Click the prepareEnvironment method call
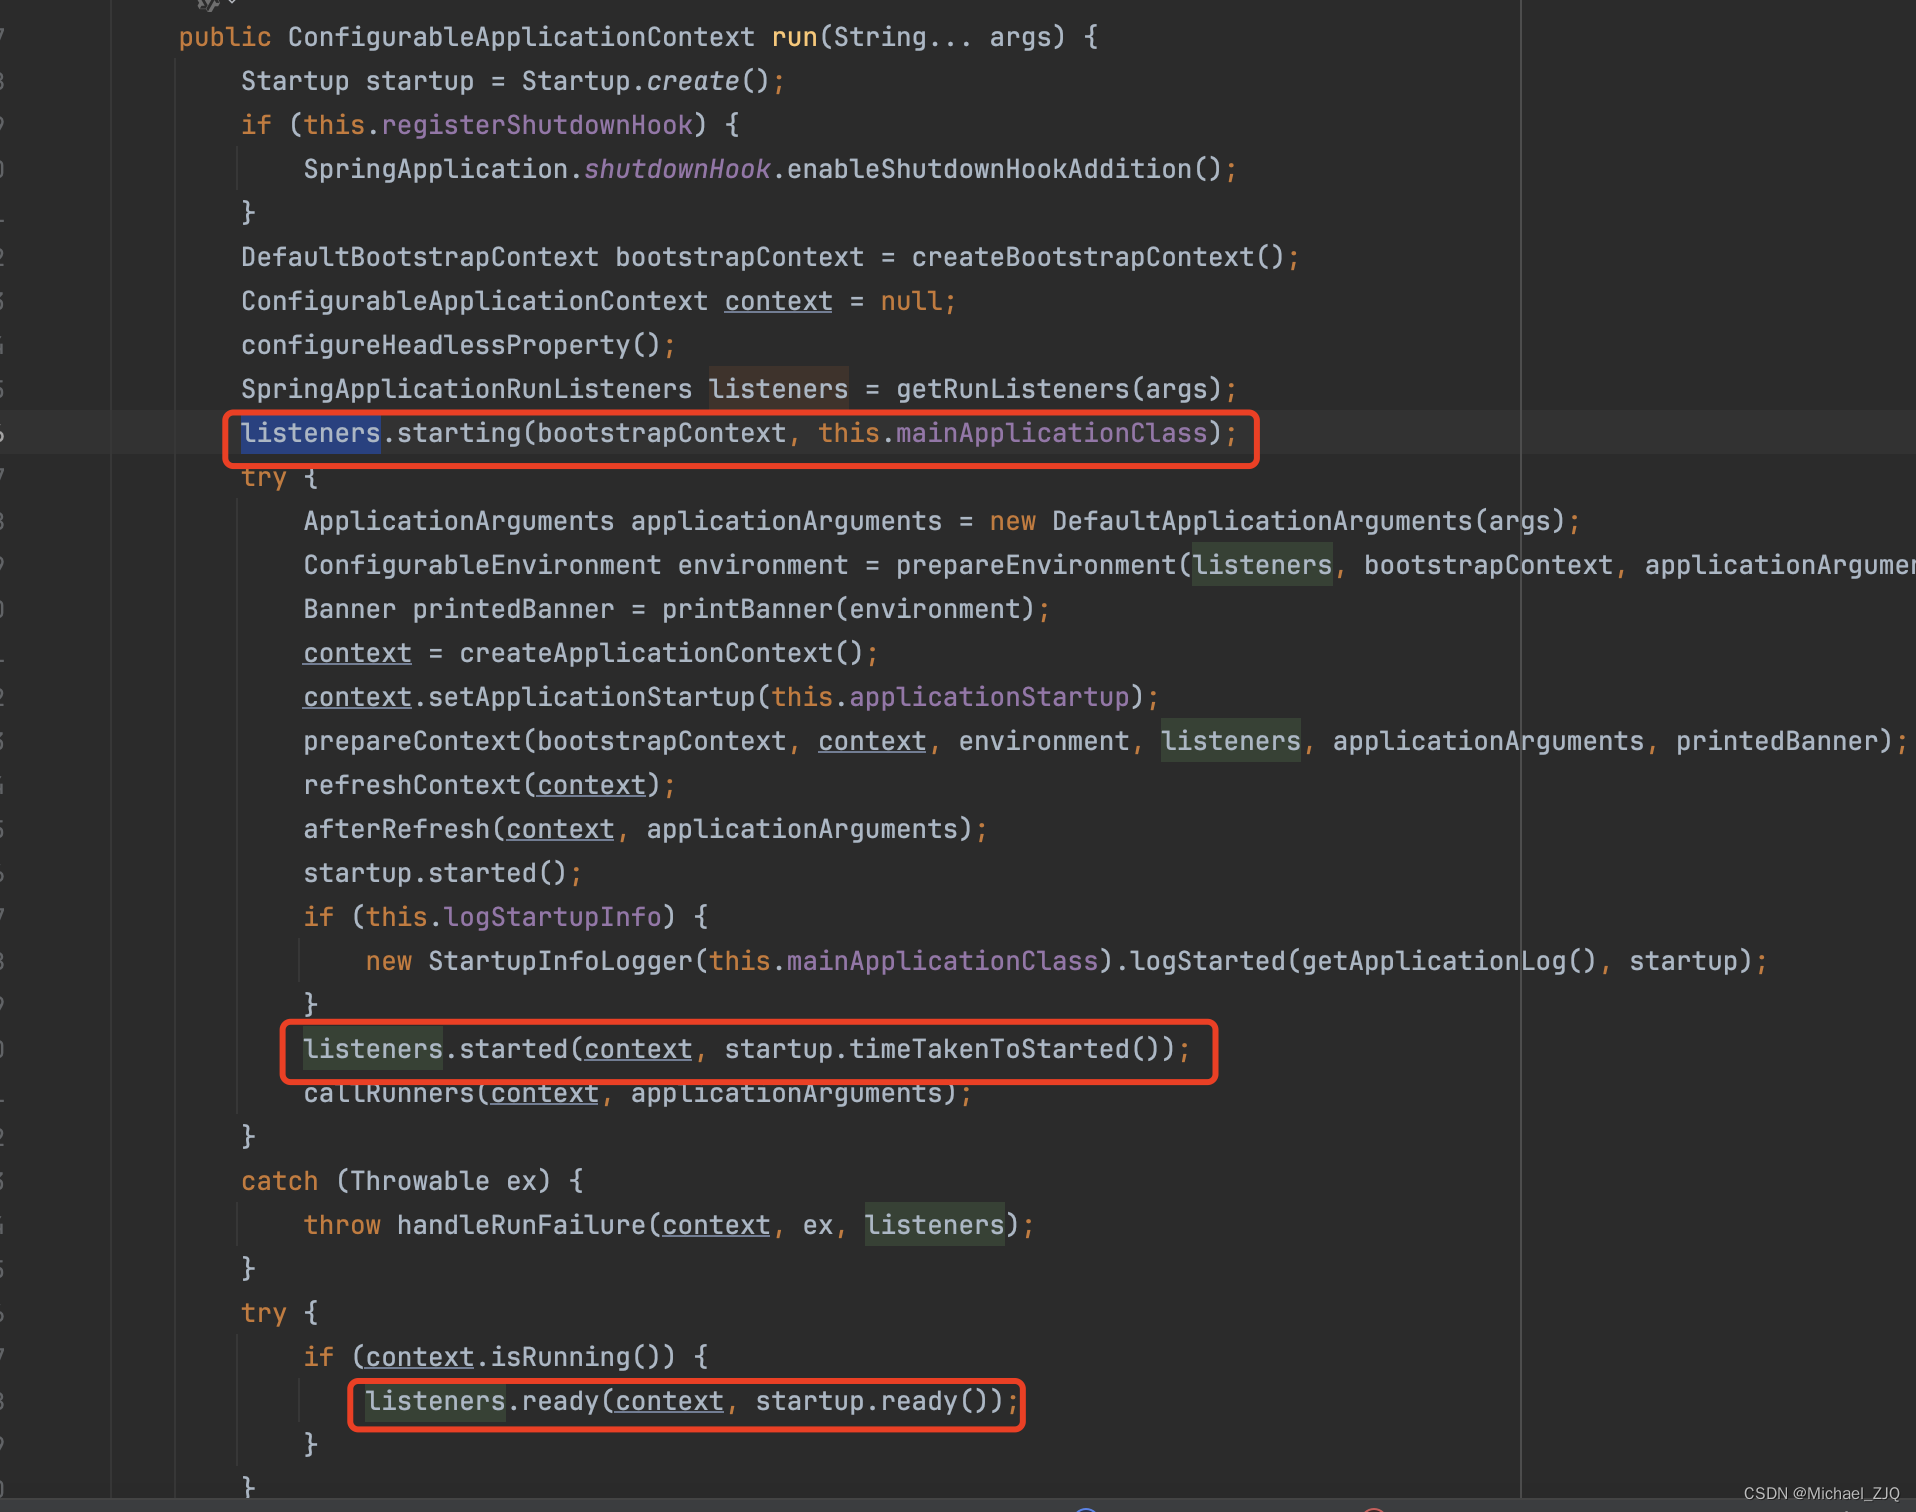The height and width of the screenshot is (1512, 1916). (1036, 565)
